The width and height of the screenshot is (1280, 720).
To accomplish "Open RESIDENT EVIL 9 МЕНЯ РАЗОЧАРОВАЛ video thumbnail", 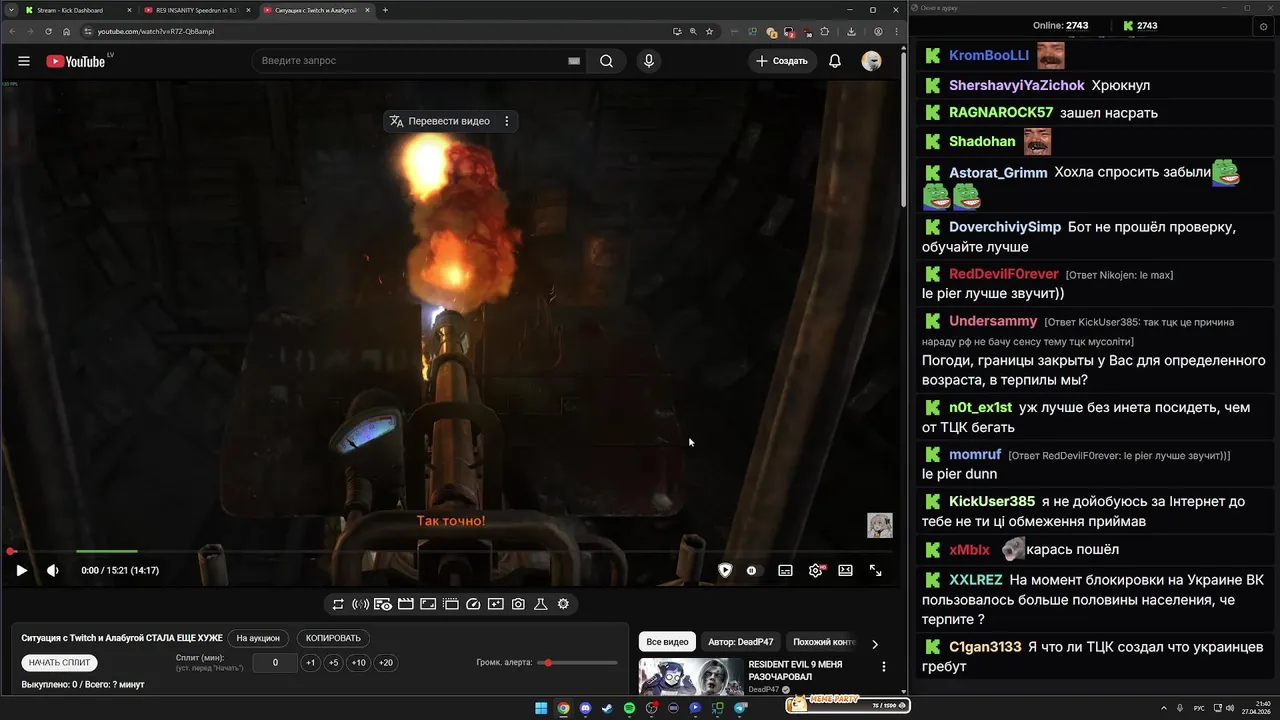I will (690, 676).
